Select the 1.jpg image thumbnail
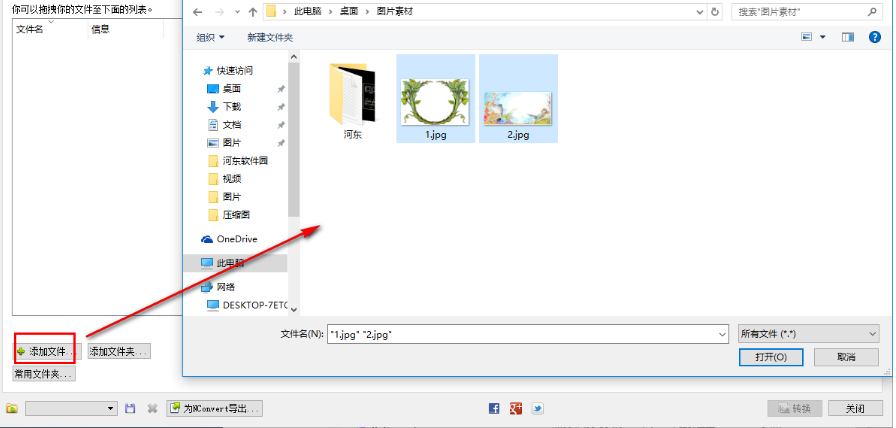The width and height of the screenshot is (896, 428). [435, 98]
